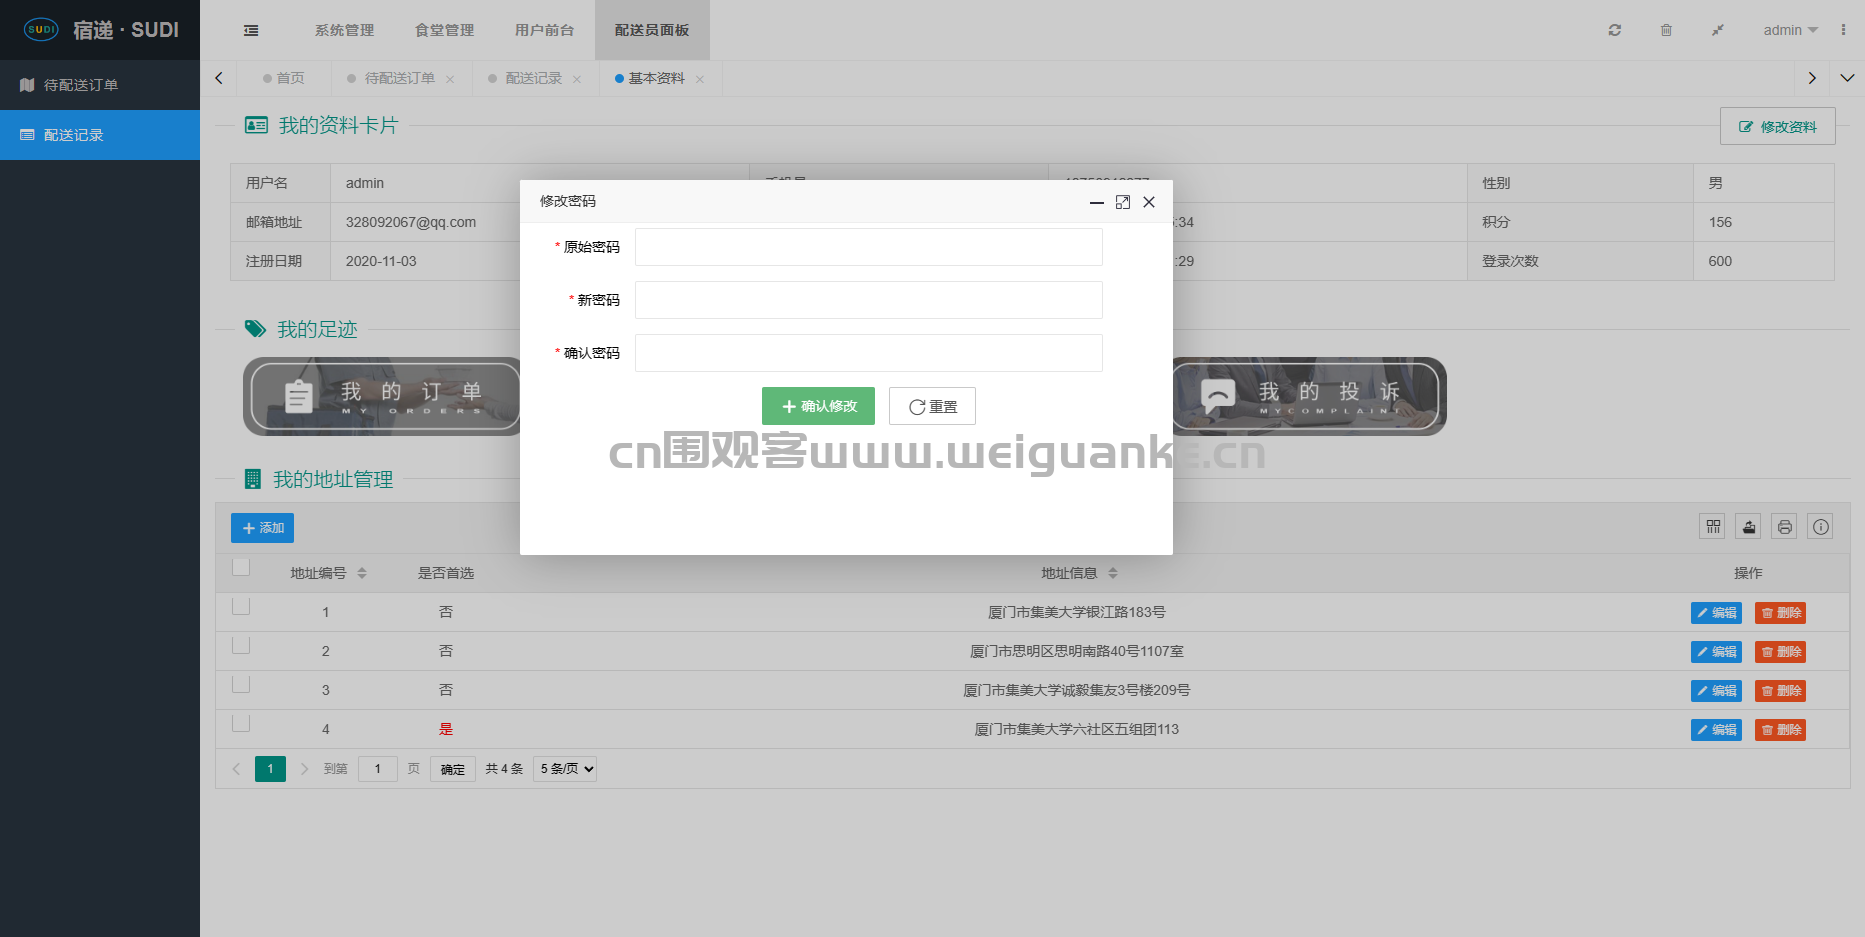
Task: Click the trash icon in top bar
Action: click(x=1666, y=30)
